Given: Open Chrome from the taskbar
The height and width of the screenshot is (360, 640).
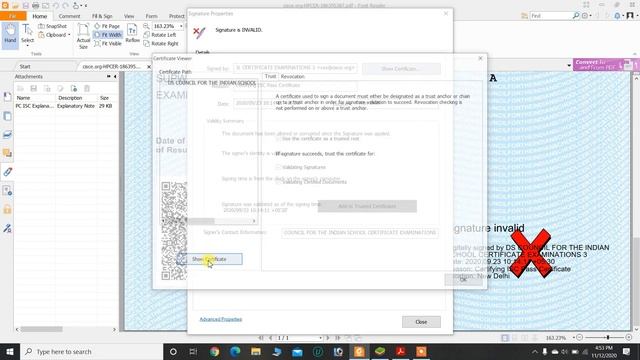Looking at the screenshot, I should [x=214, y=351].
